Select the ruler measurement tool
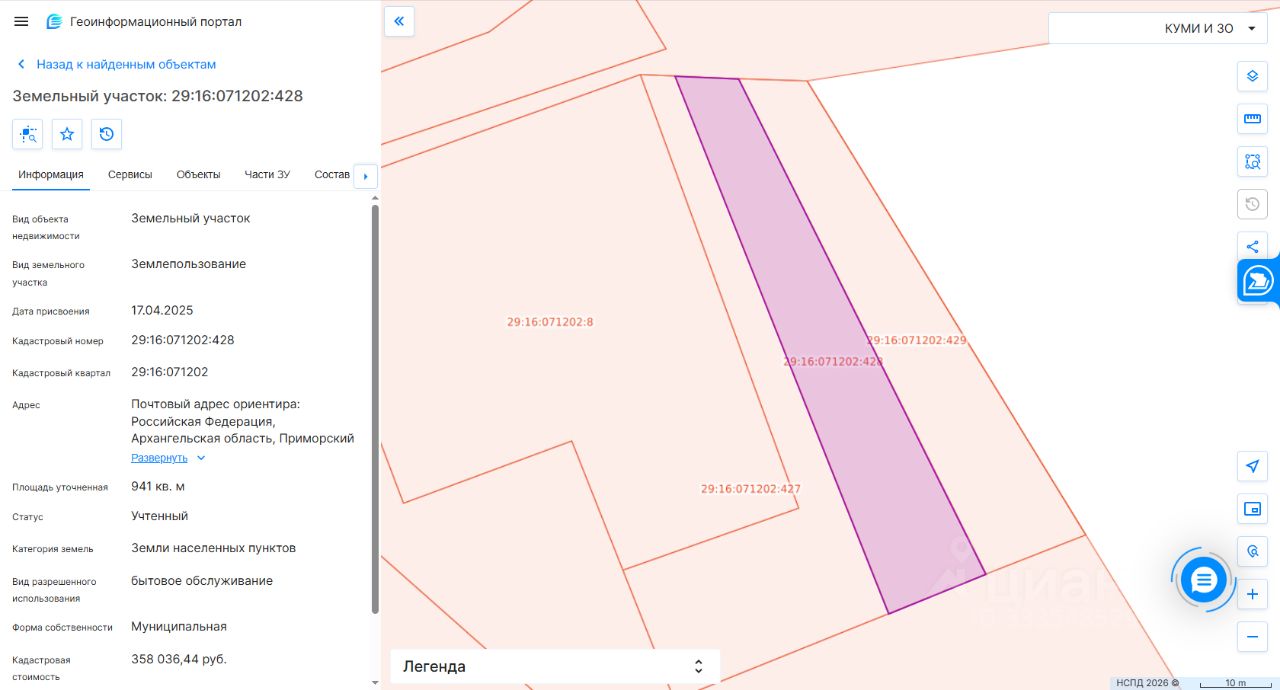The image size is (1280, 690). (1252, 119)
